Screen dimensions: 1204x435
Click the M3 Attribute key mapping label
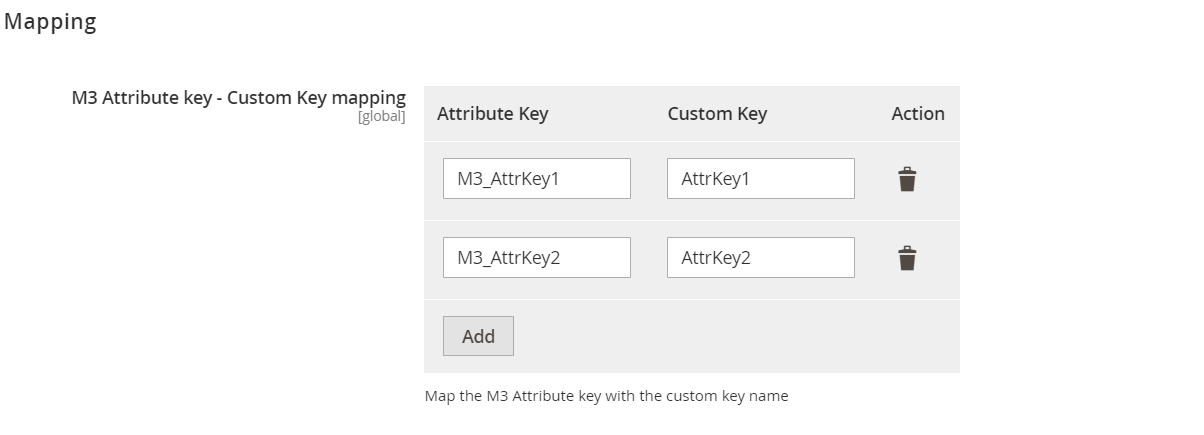coord(238,98)
